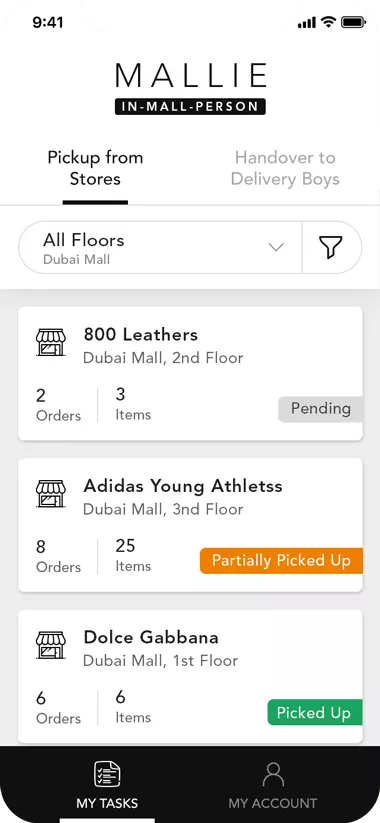
Task: Open the filter funnel icon
Action: click(x=331, y=247)
